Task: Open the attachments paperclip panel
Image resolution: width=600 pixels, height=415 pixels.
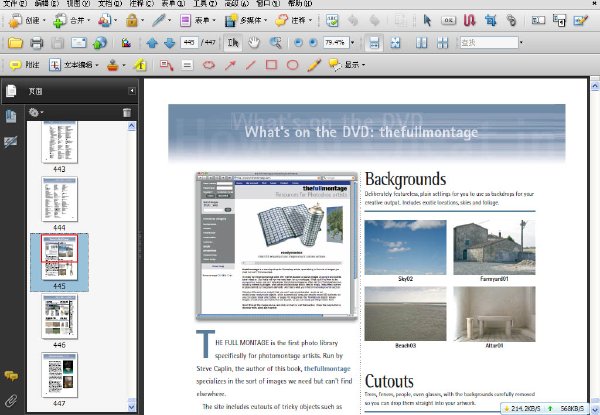Action: pyautogui.click(x=11, y=401)
